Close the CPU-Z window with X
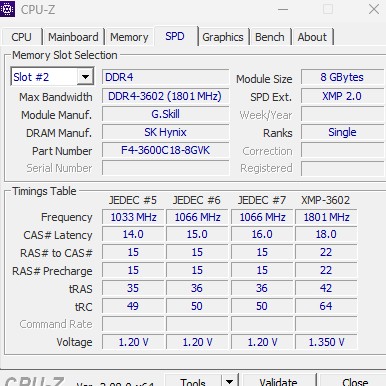The width and height of the screenshot is (386, 386). pyautogui.click(x=374, y=9)
